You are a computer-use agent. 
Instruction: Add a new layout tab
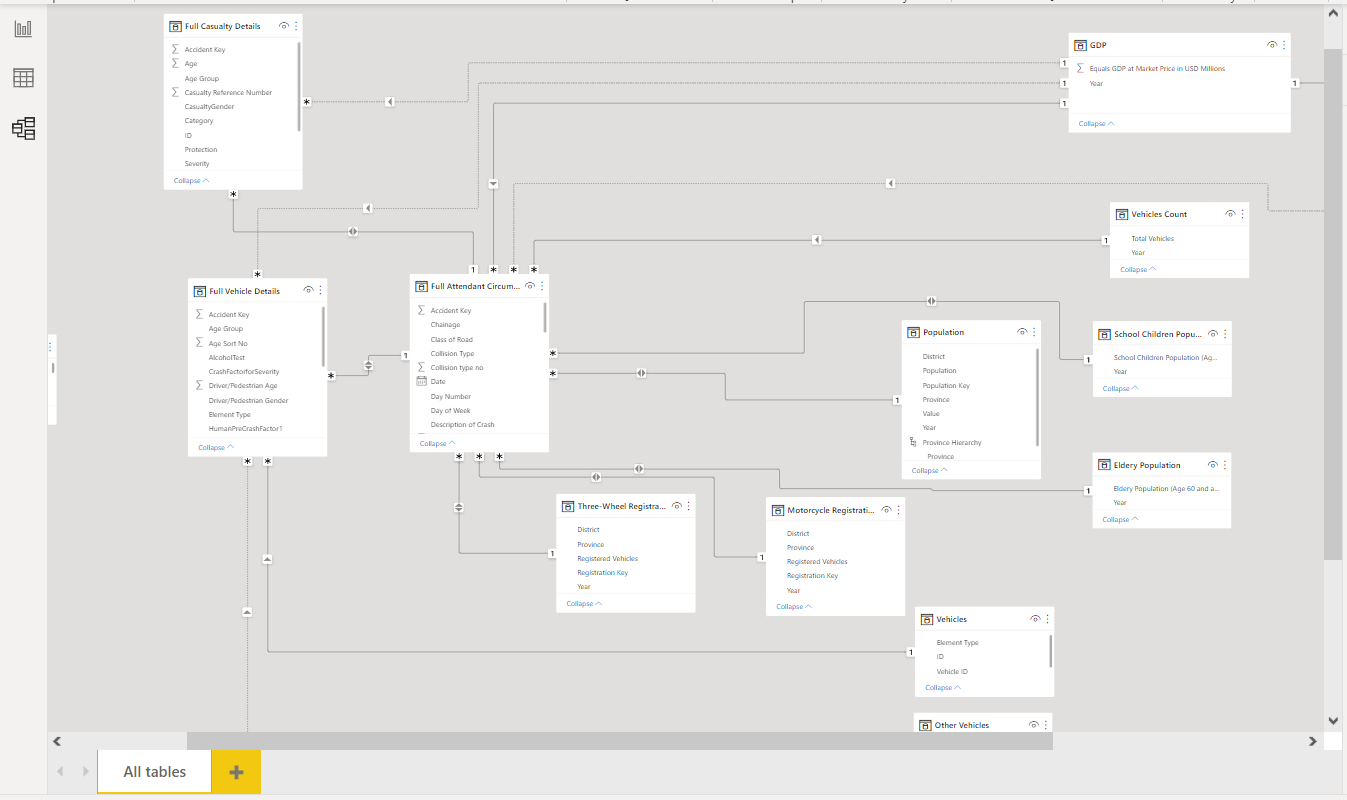237,772
